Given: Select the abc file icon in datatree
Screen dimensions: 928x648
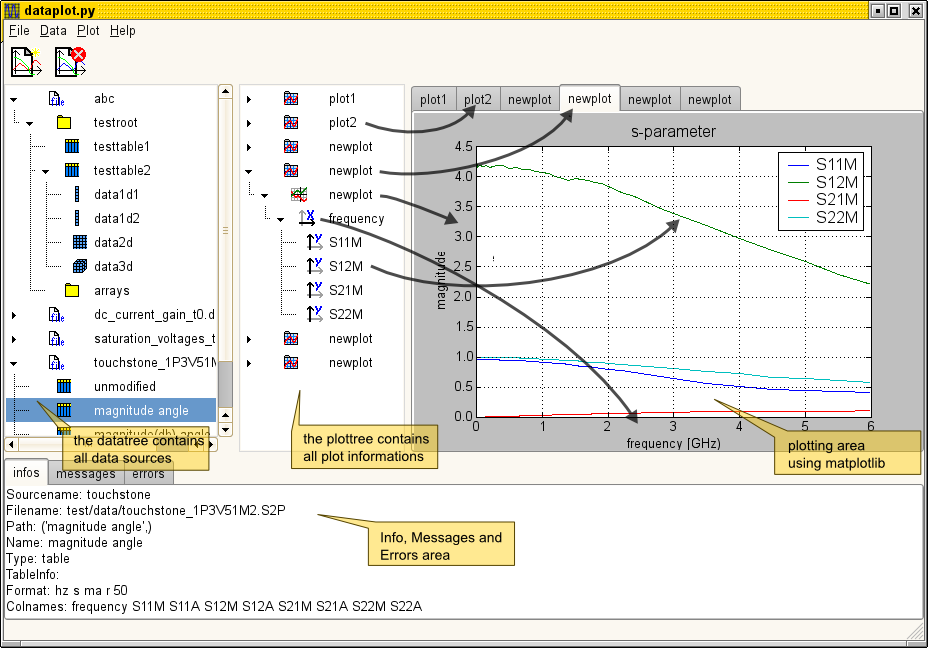Looking at the screenshot, I should pos(56,99).
